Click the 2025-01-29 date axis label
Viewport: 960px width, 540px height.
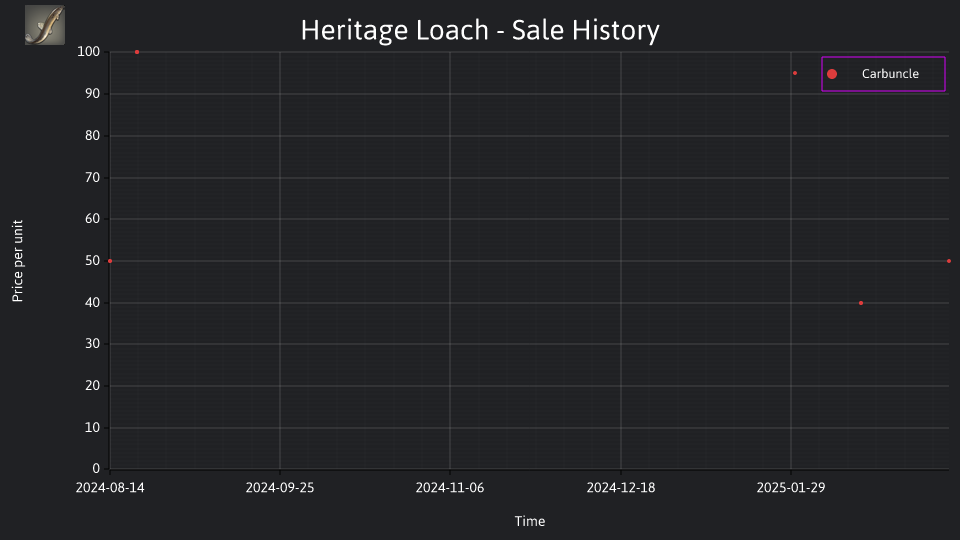791,488
